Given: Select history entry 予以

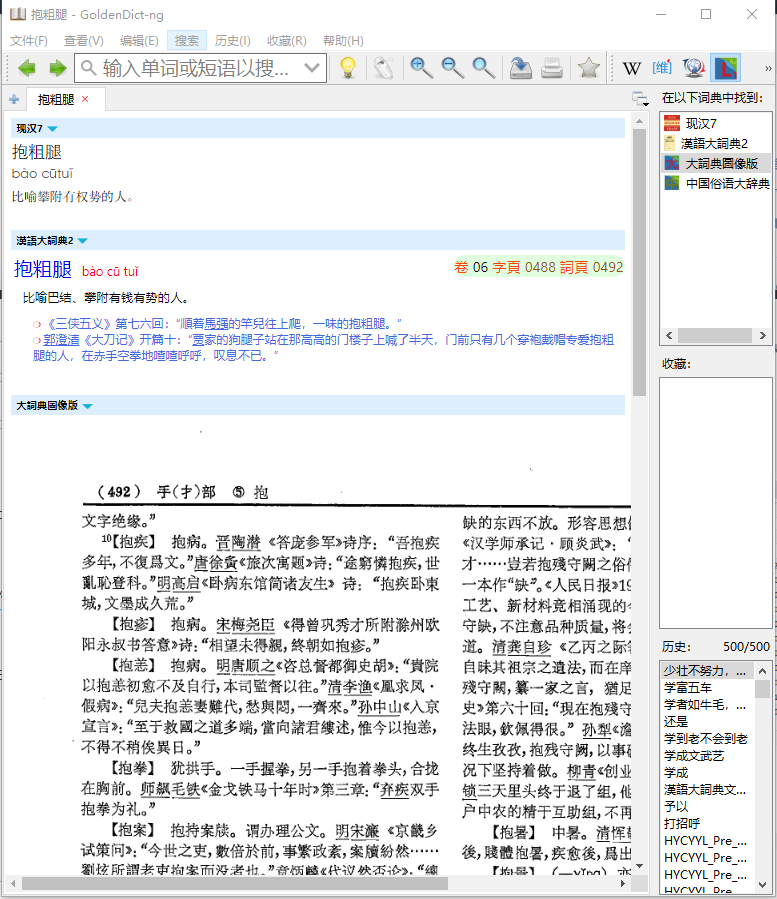Looking at the screenshot, I should 676,807.
